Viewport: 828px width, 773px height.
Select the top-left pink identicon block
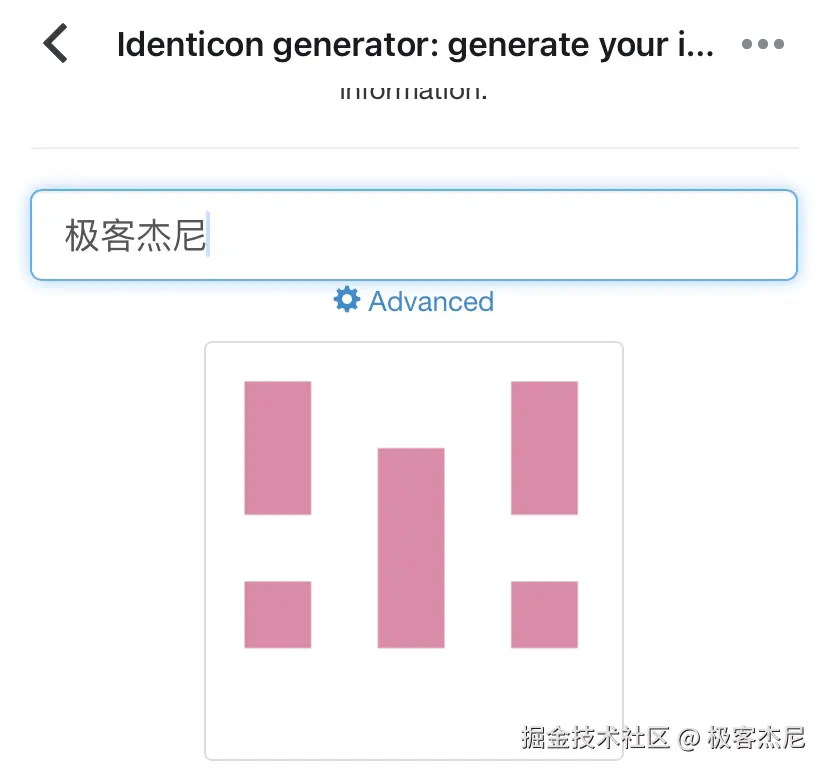(277, 447)
